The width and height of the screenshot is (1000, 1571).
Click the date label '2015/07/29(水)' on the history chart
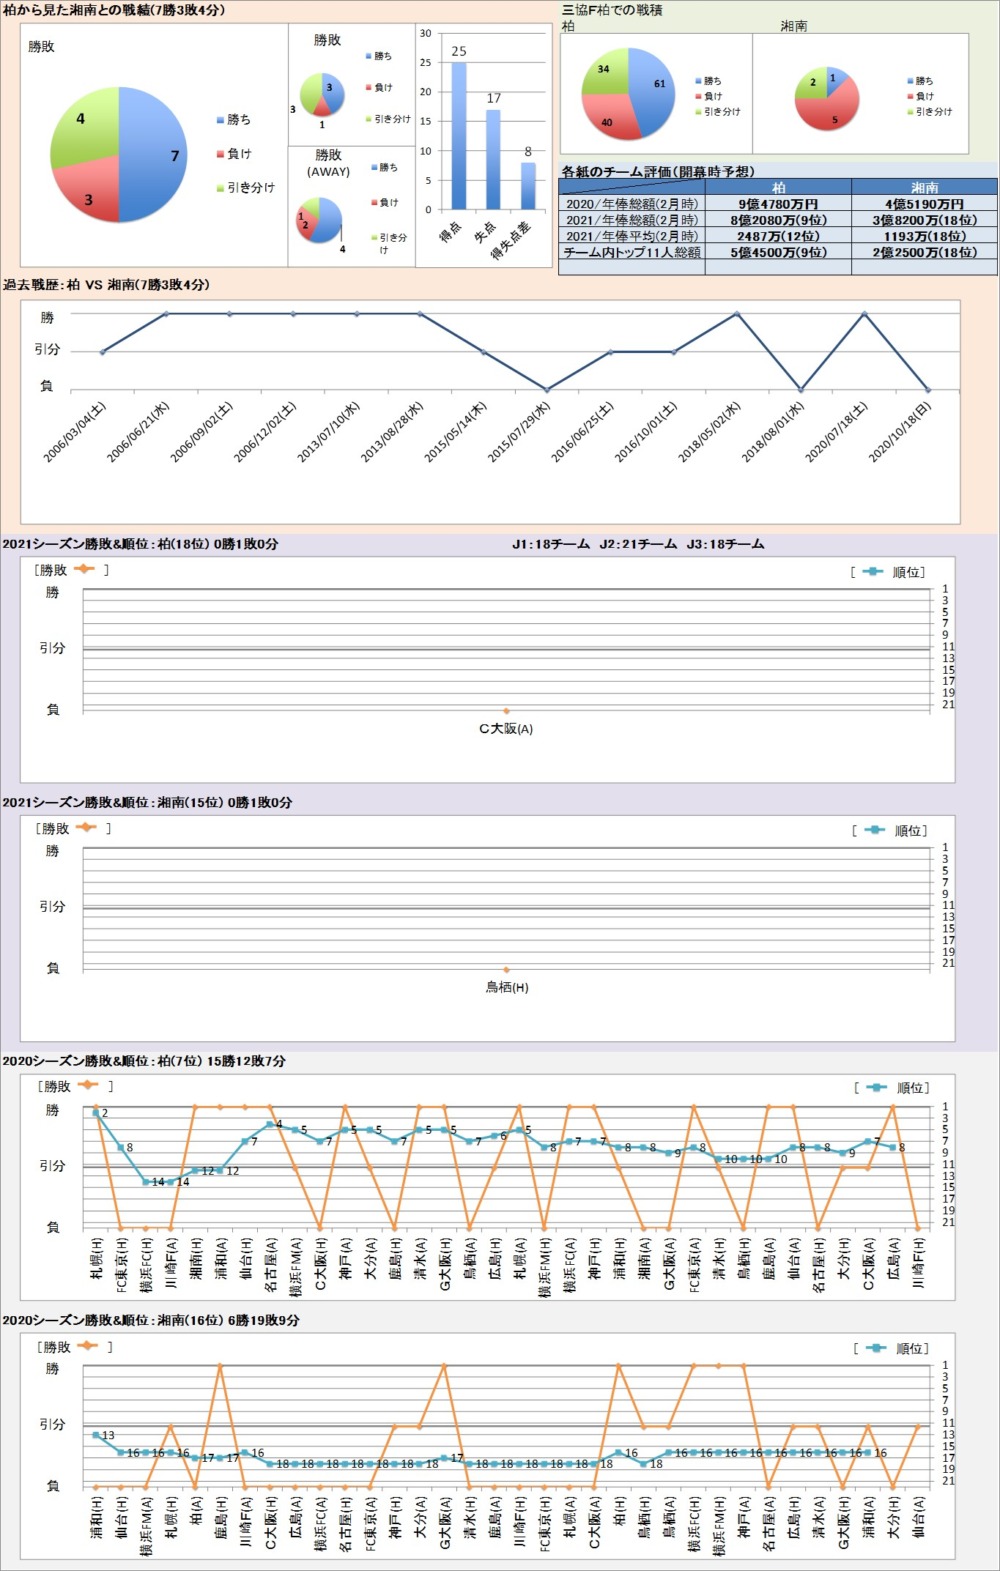click(x=520, y=432)
